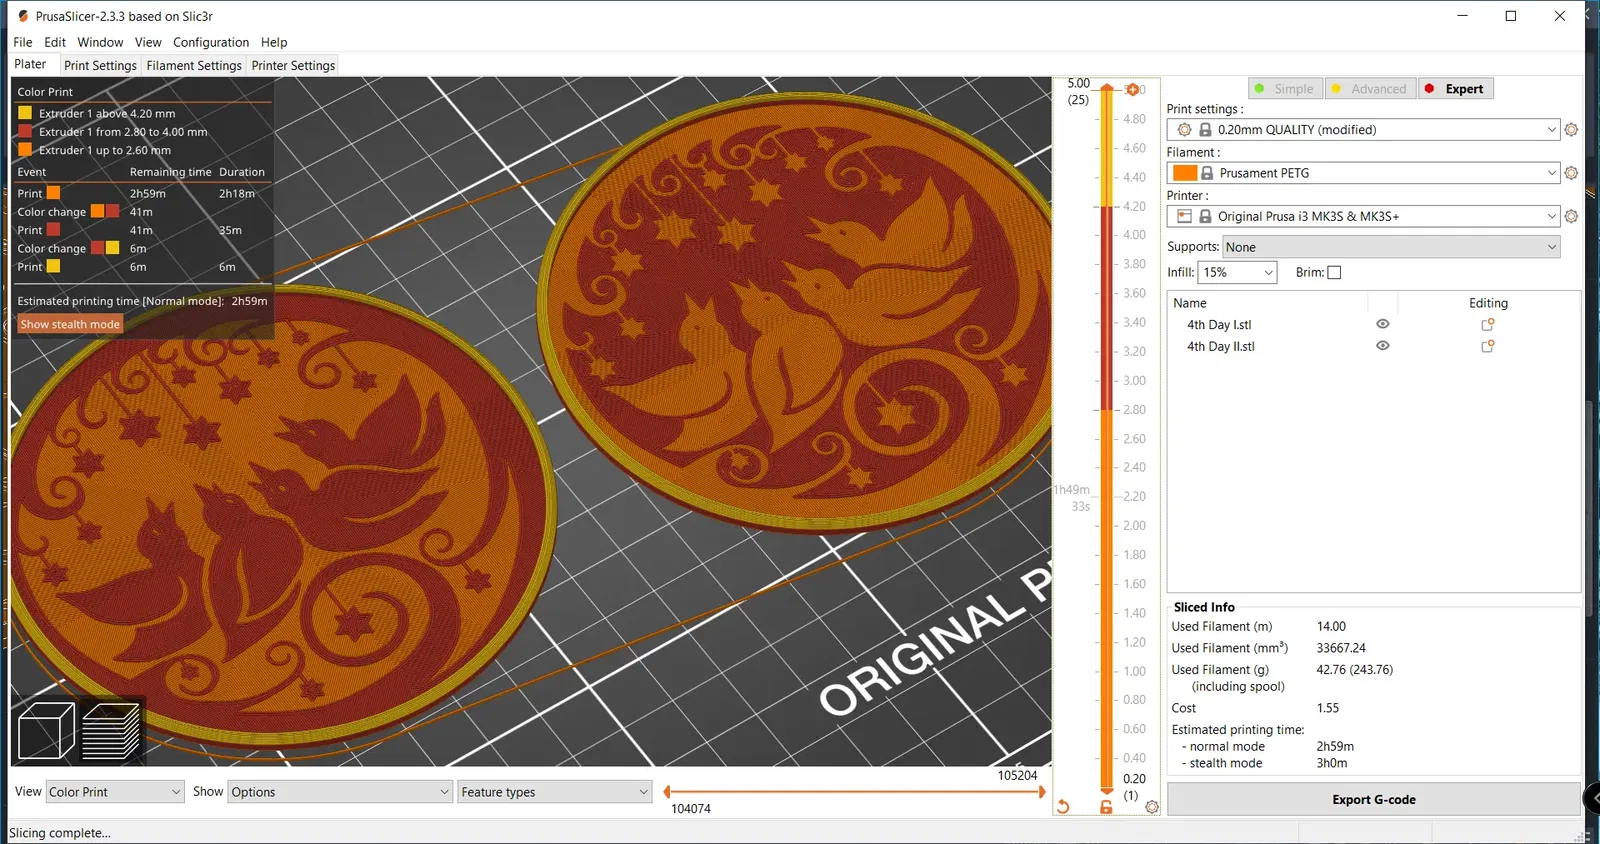Open the Infill percentage dropdown
Viewport: 1600px width, 844px height.
click(1238, 272)
